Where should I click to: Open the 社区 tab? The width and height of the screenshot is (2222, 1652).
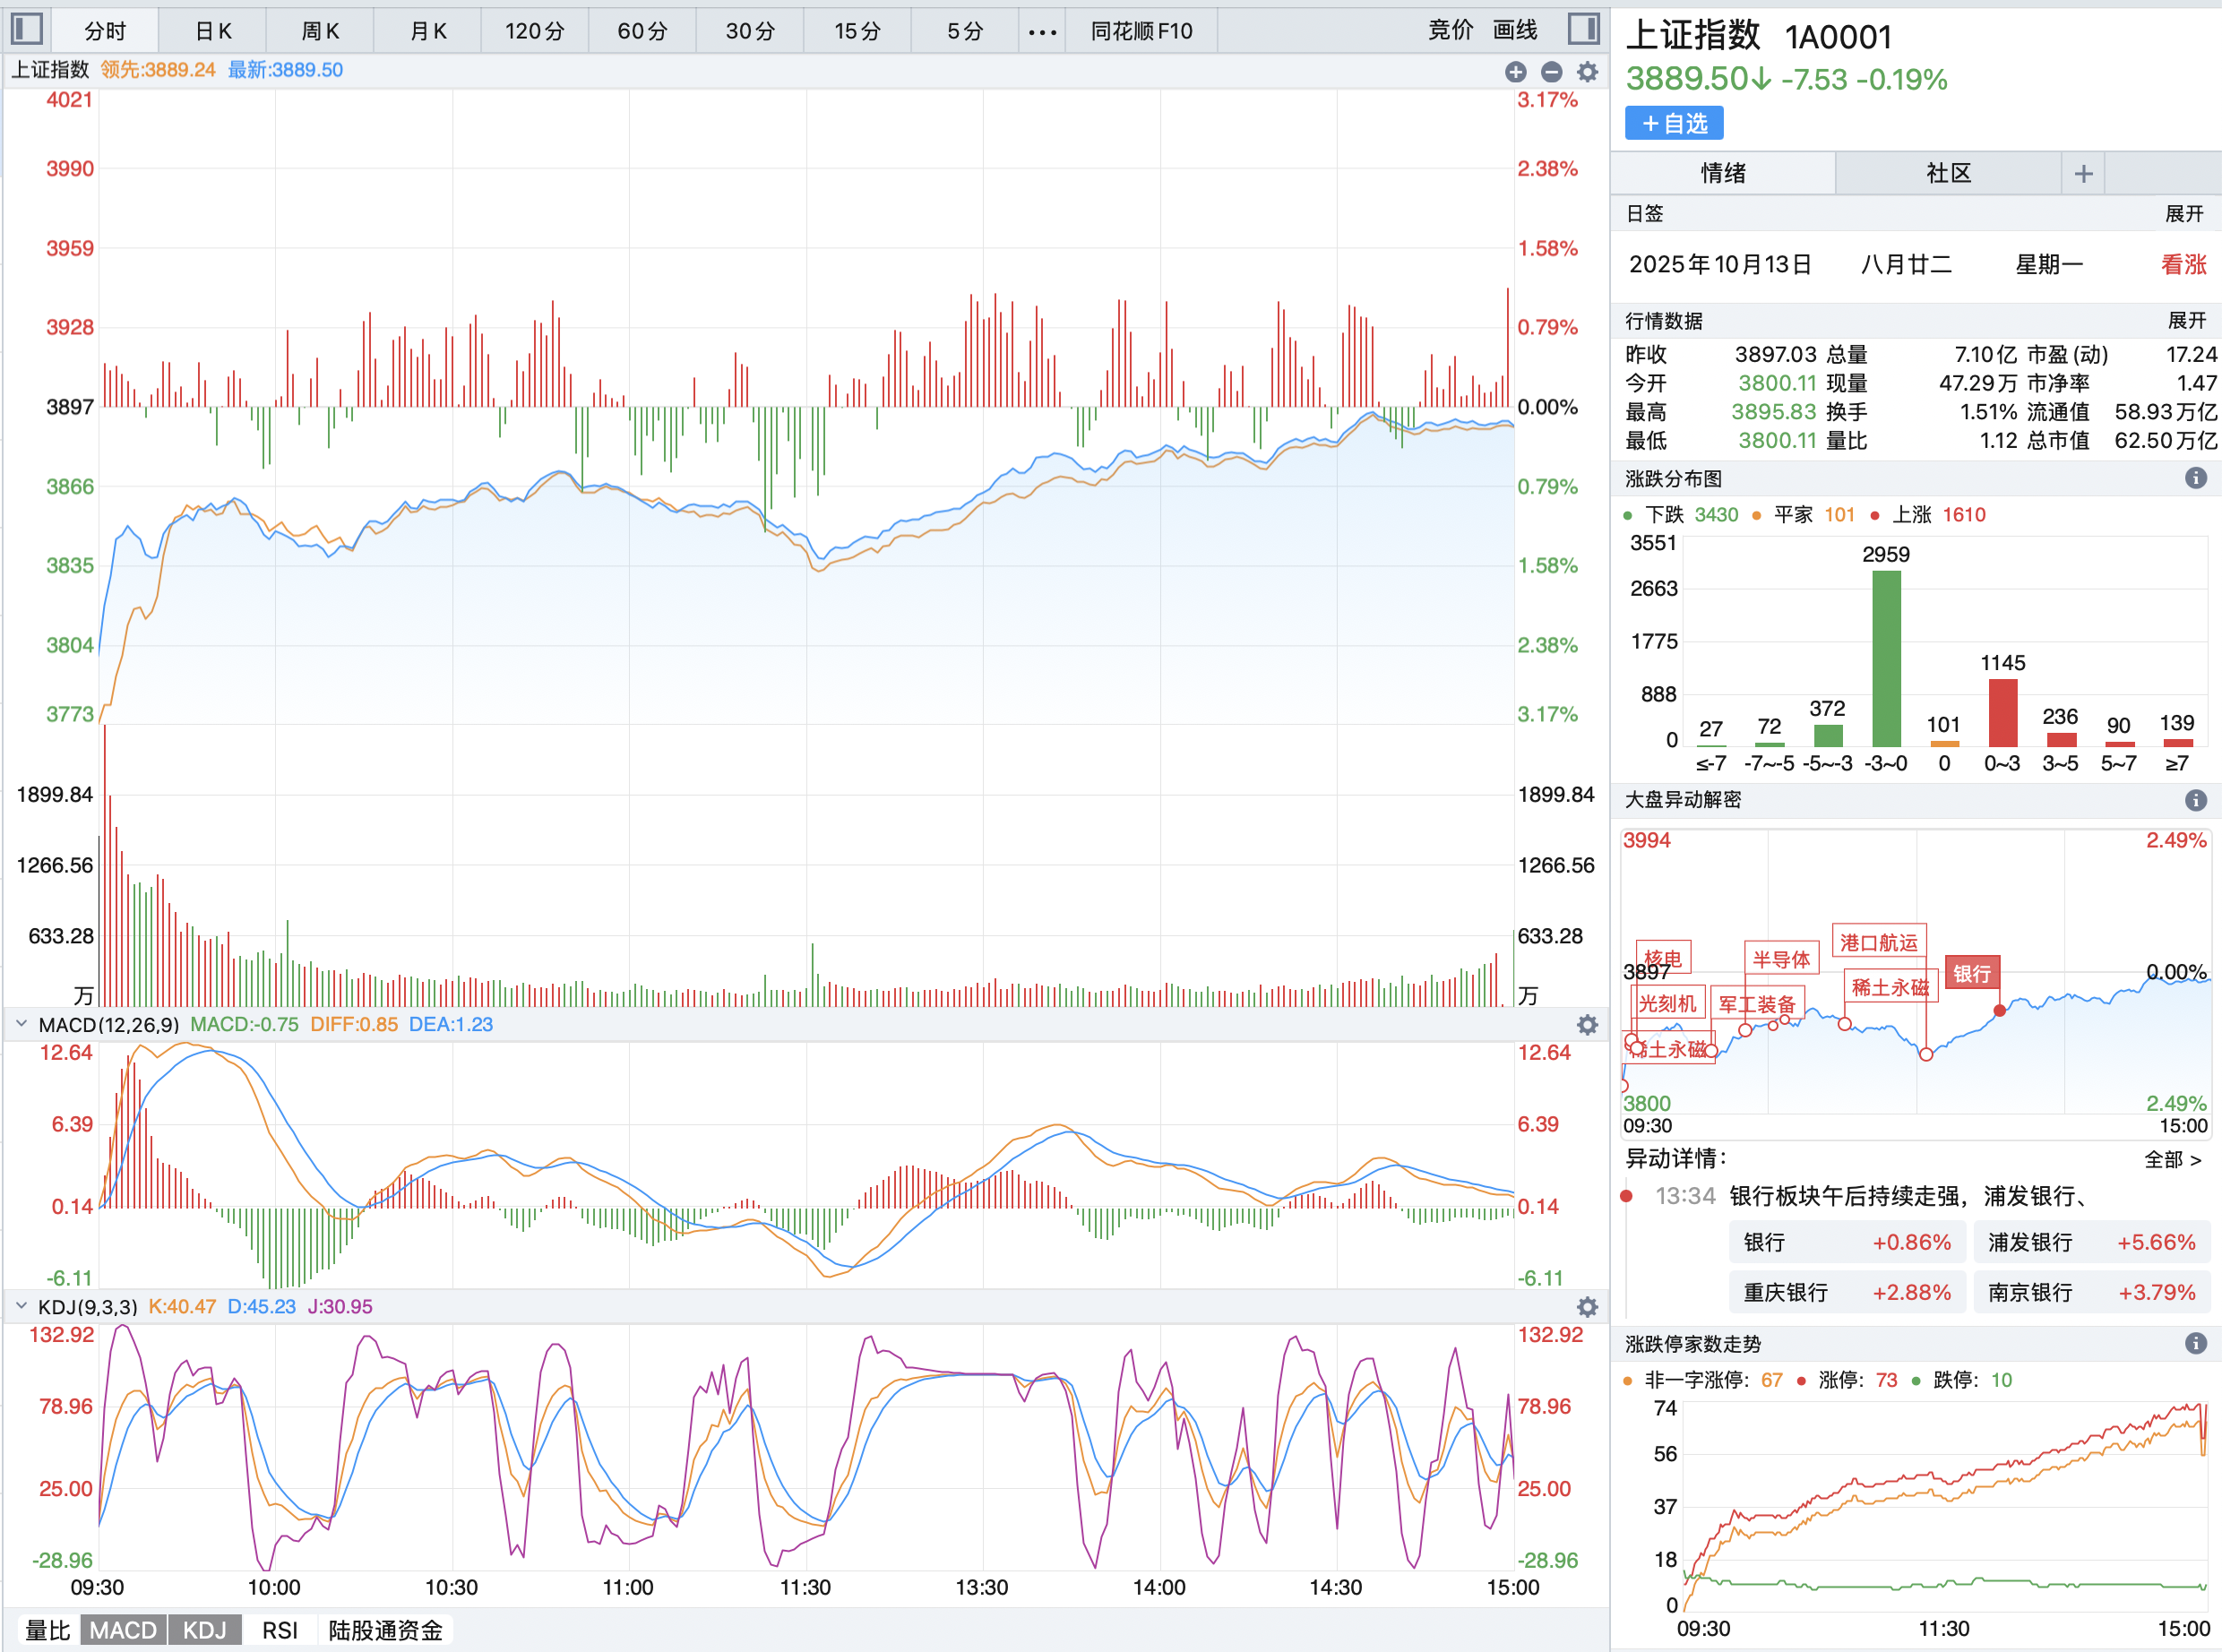pos(1948,173)
